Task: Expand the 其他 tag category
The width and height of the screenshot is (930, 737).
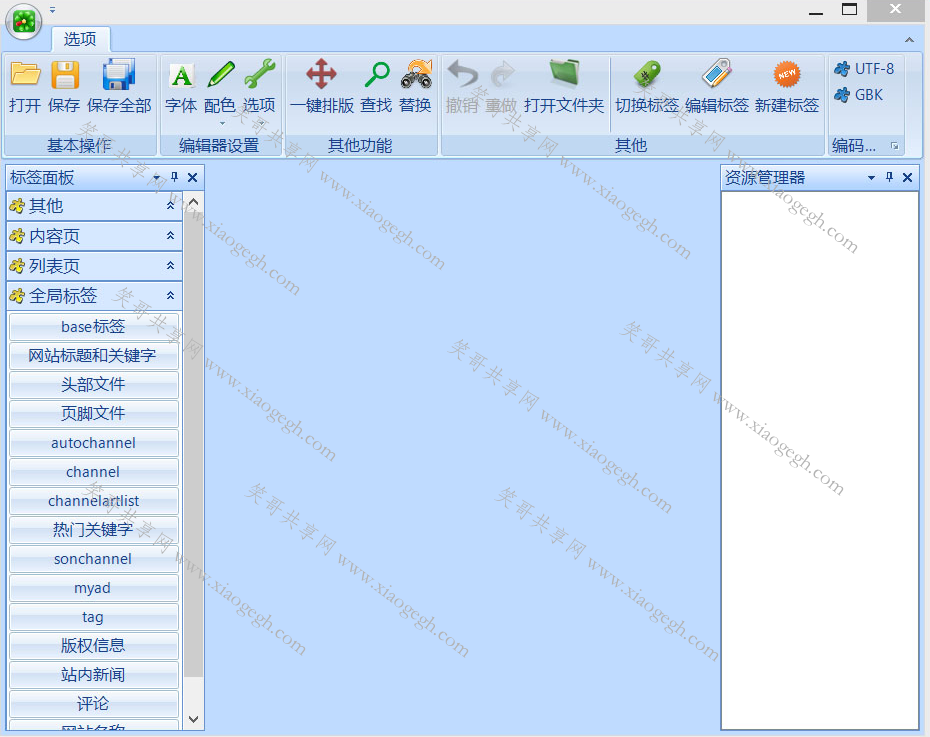Action: pos(94,206)
